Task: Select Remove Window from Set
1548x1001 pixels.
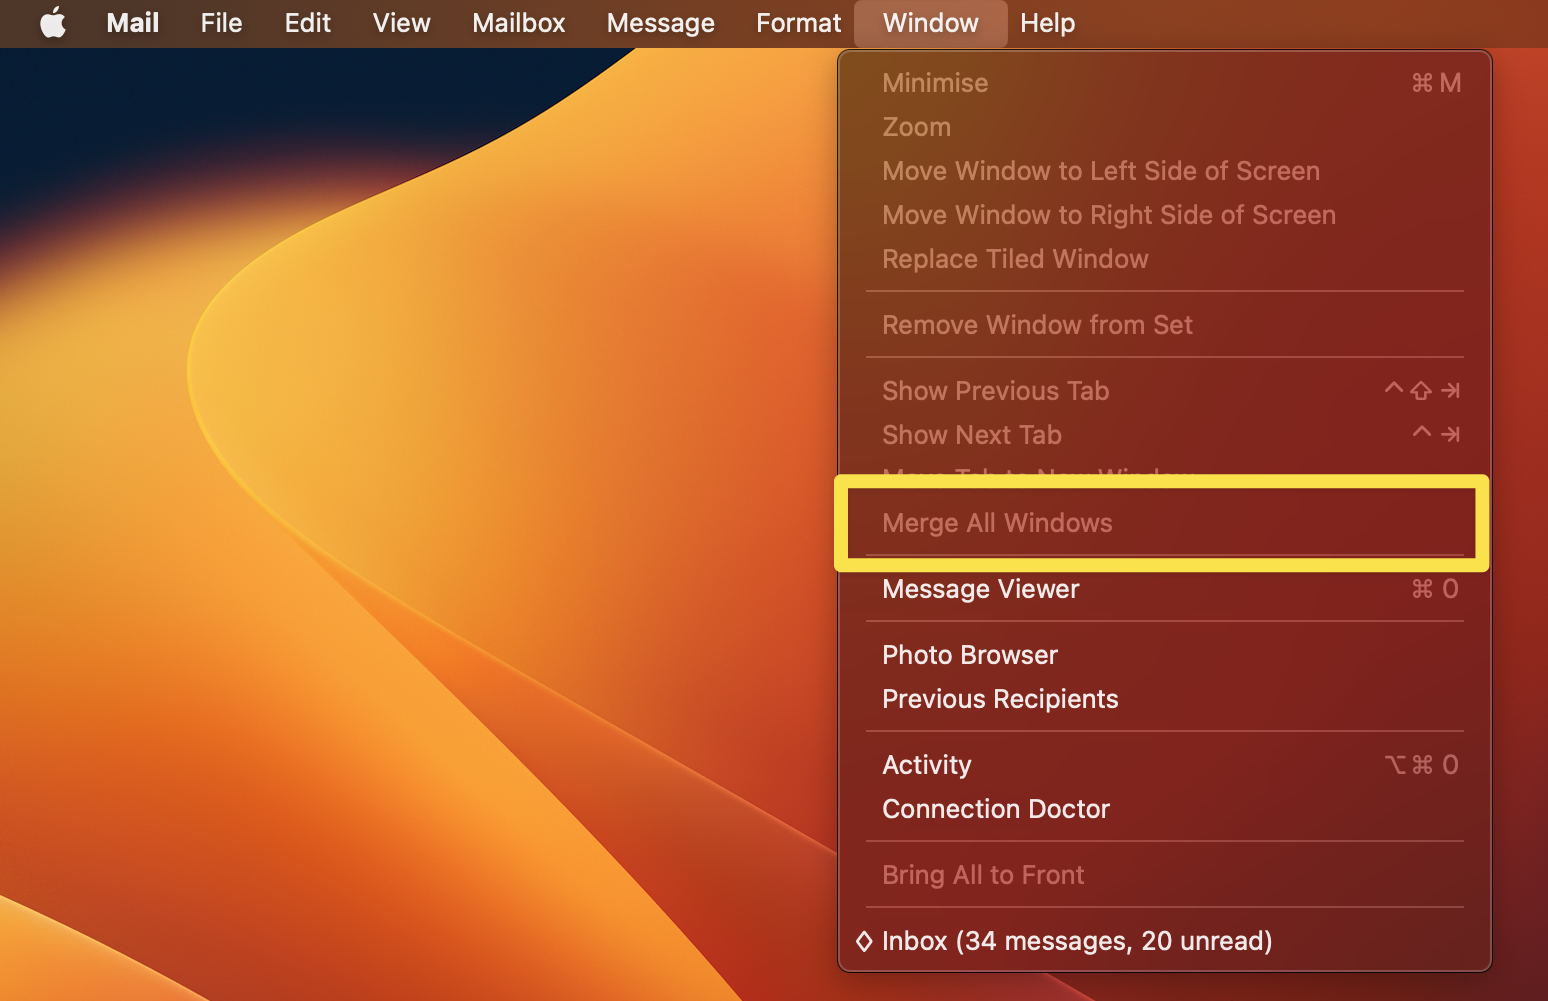Action: pos(1037,324)
